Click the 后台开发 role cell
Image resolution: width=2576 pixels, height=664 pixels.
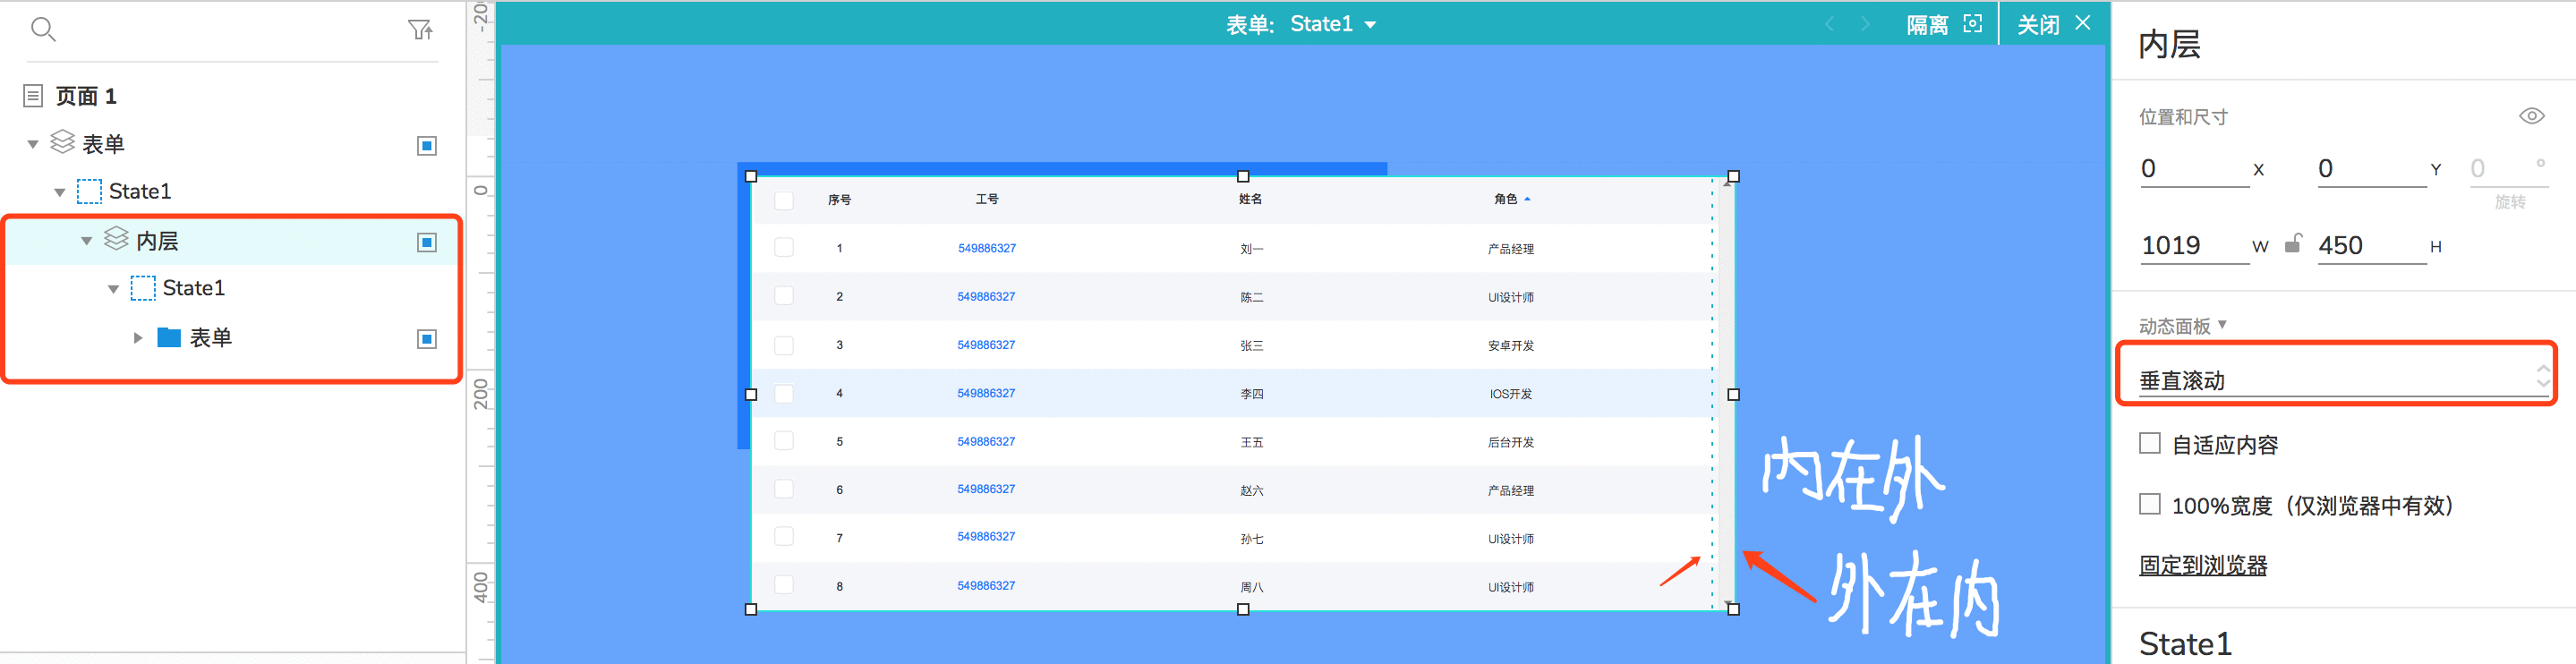[1510, 442]
